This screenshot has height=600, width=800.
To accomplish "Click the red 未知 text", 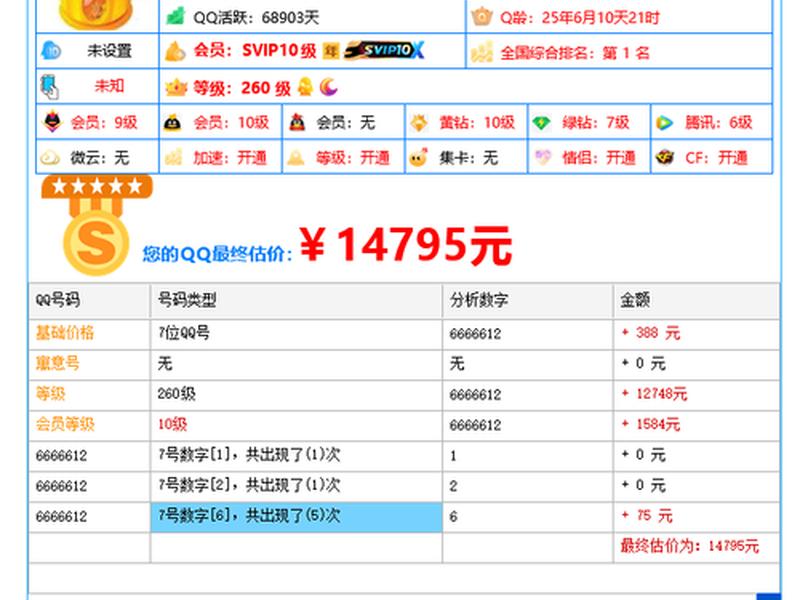I will coord(110,86).
